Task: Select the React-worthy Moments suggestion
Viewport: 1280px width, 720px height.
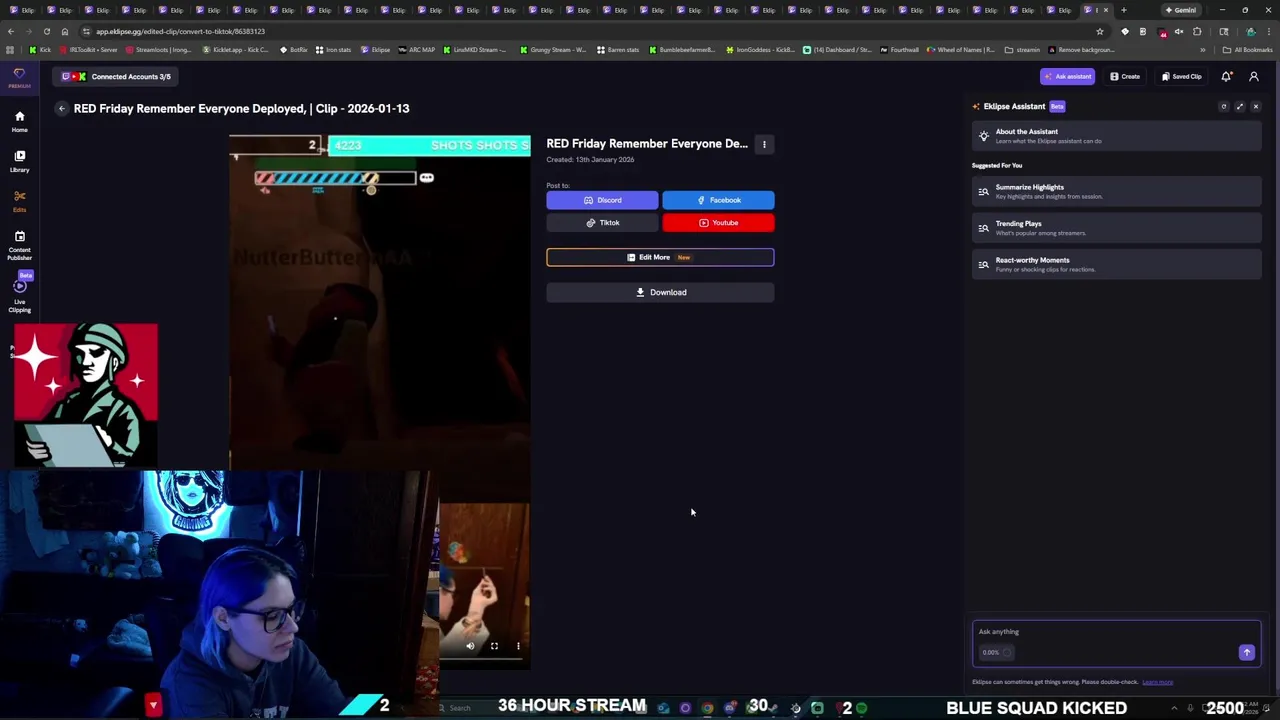Action: [x=1116, y=264]
